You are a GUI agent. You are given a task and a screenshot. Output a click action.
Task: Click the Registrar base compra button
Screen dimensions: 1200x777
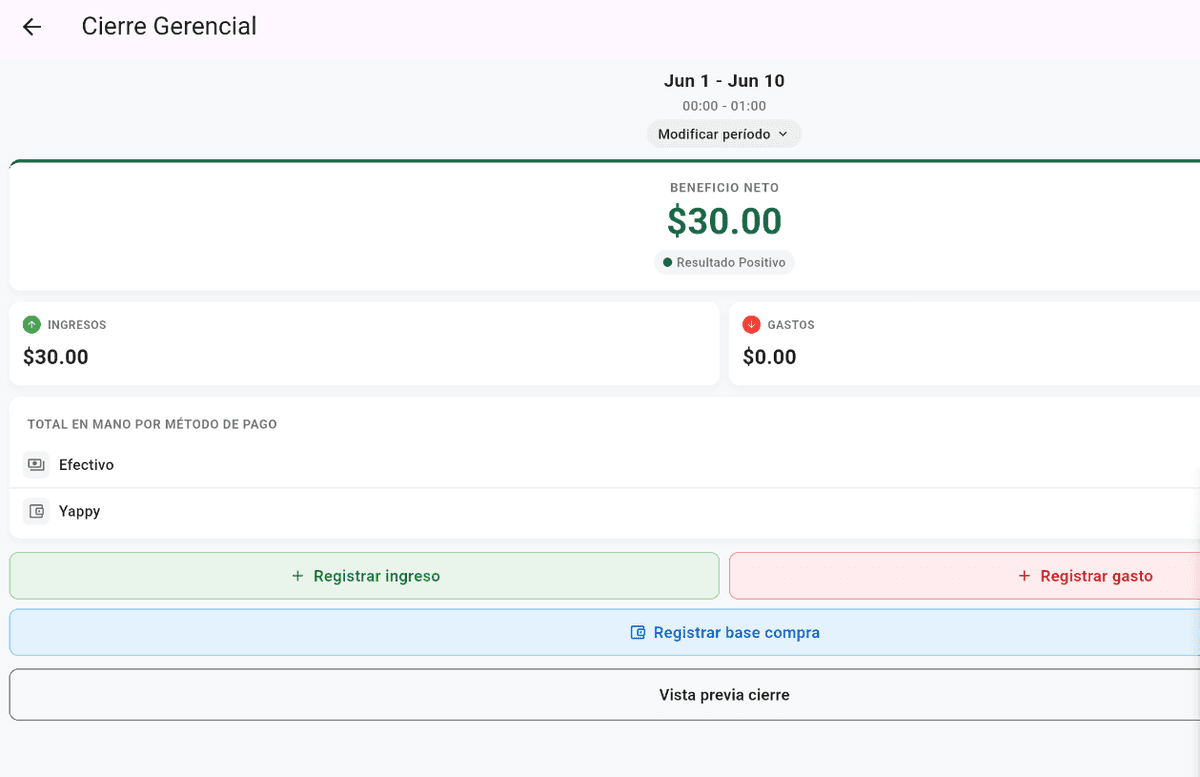click(x=605, y=632)
